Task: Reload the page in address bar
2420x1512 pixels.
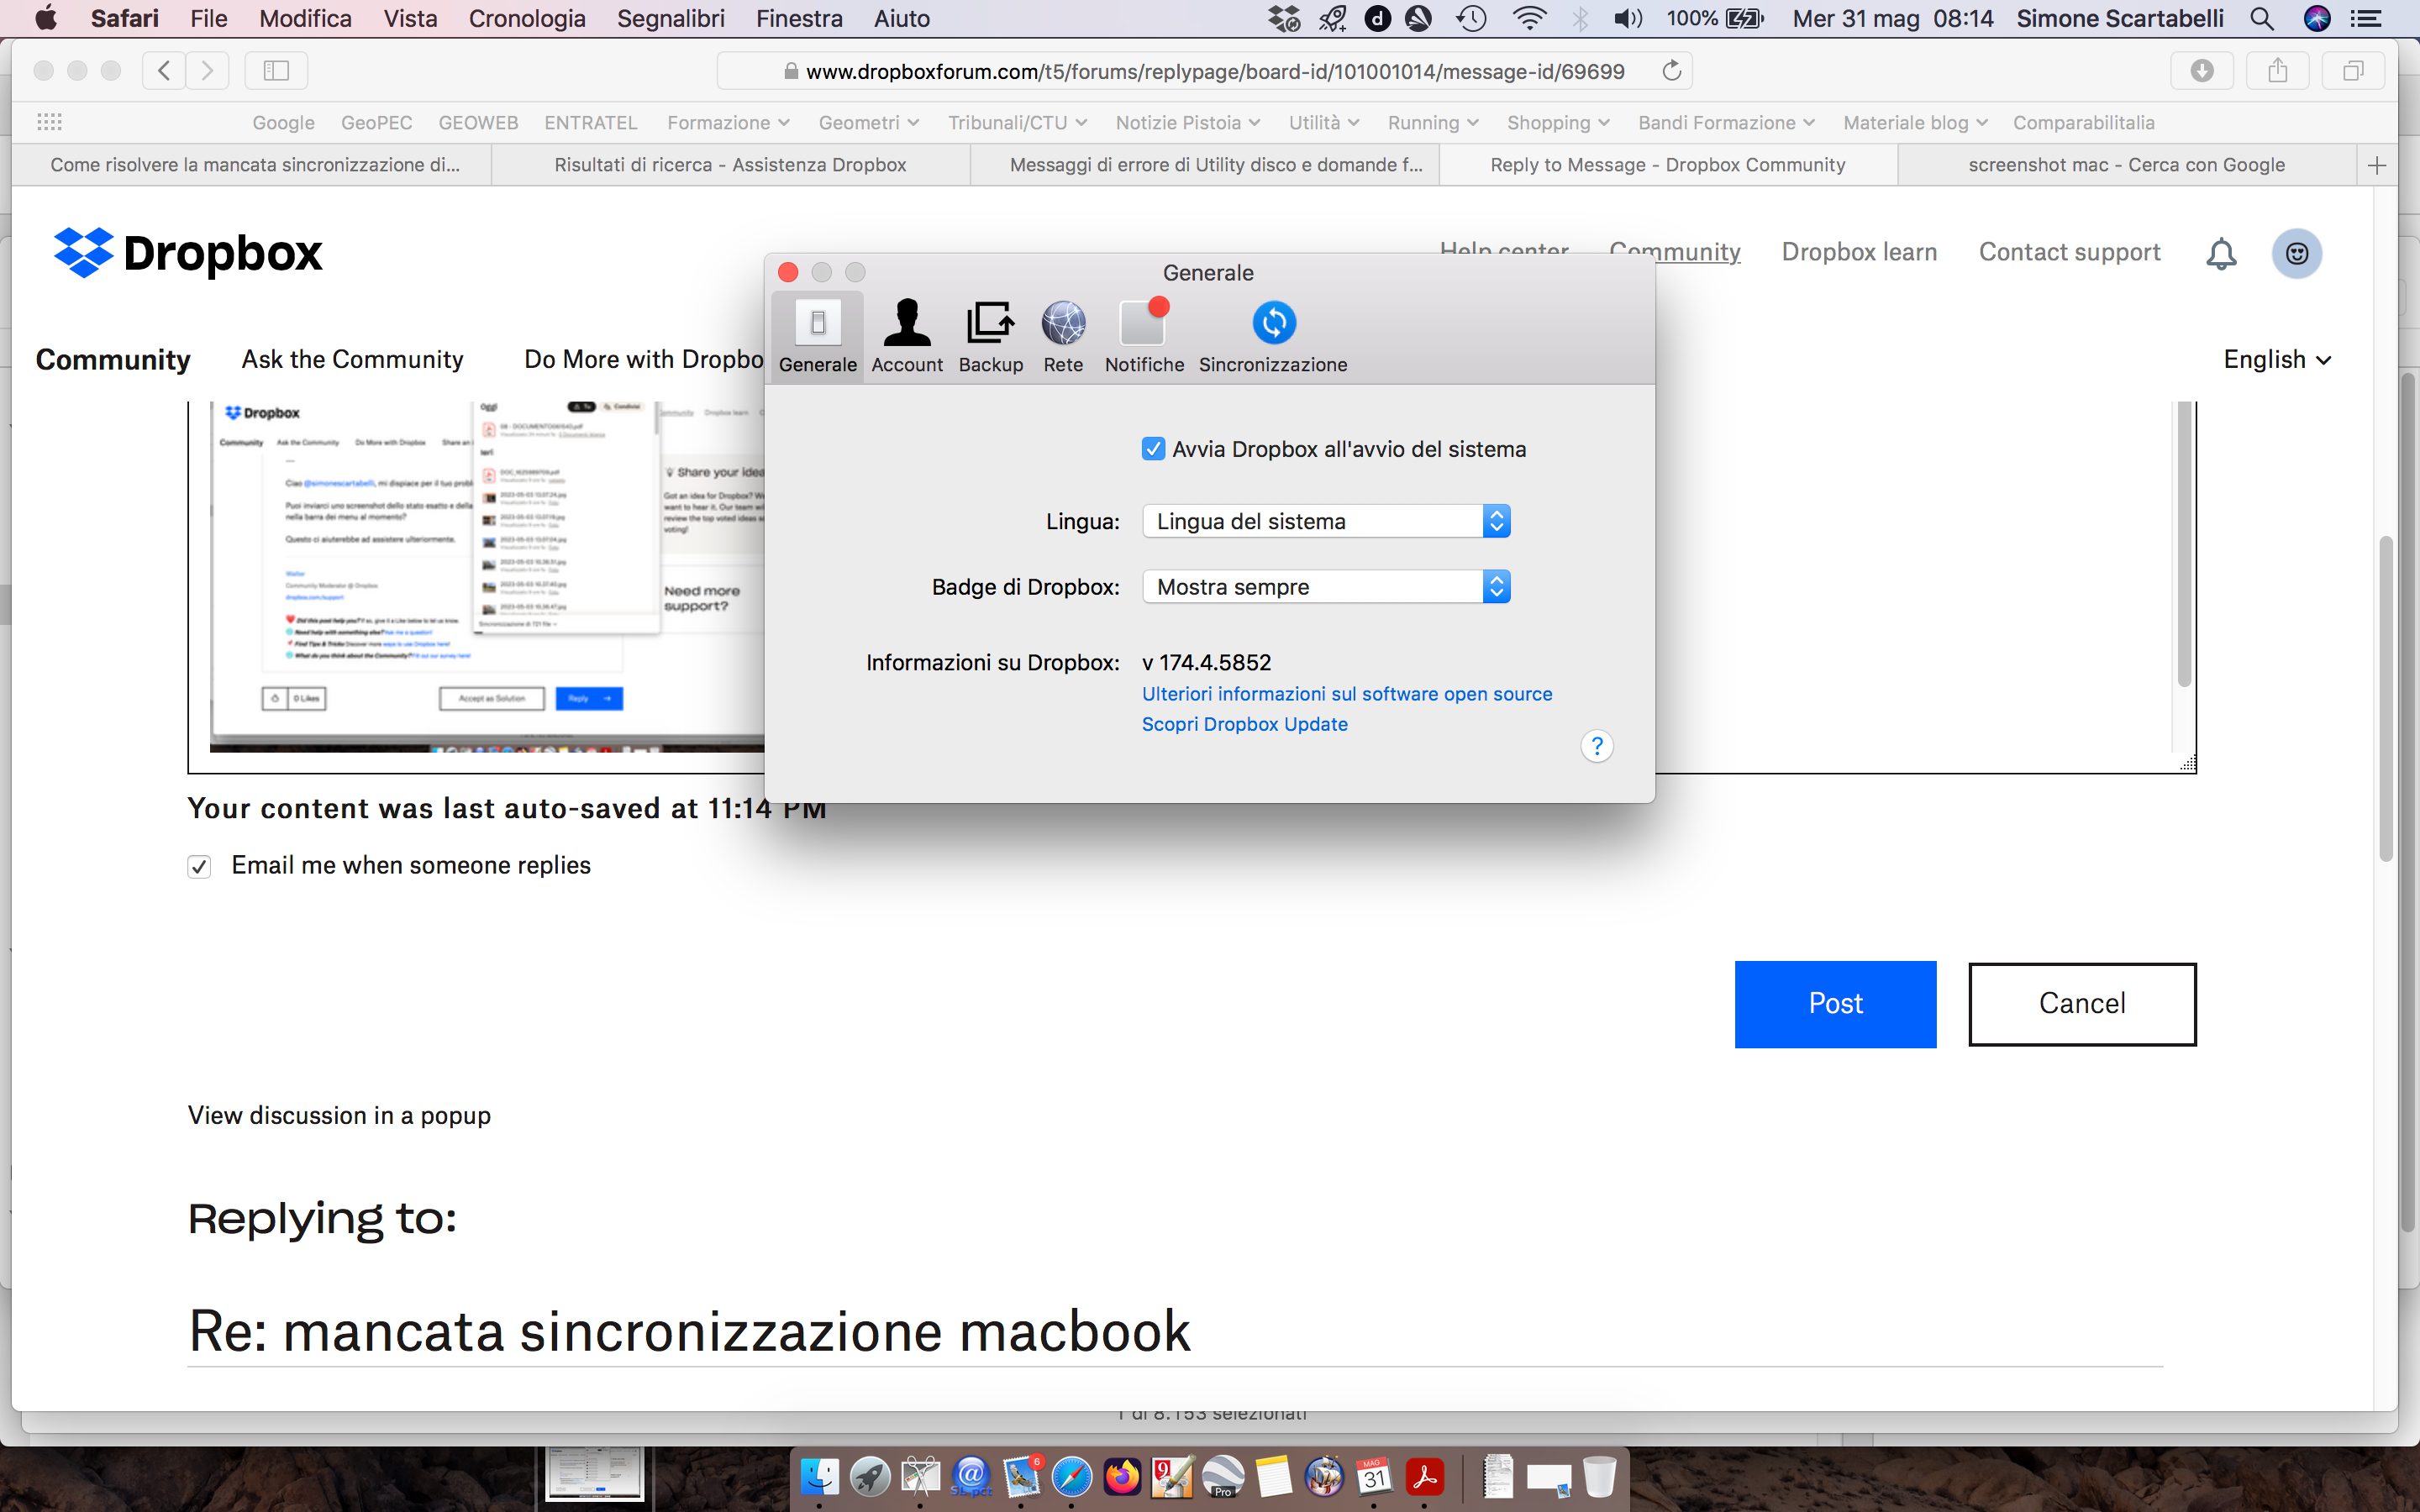Action: pos(1671,71)
